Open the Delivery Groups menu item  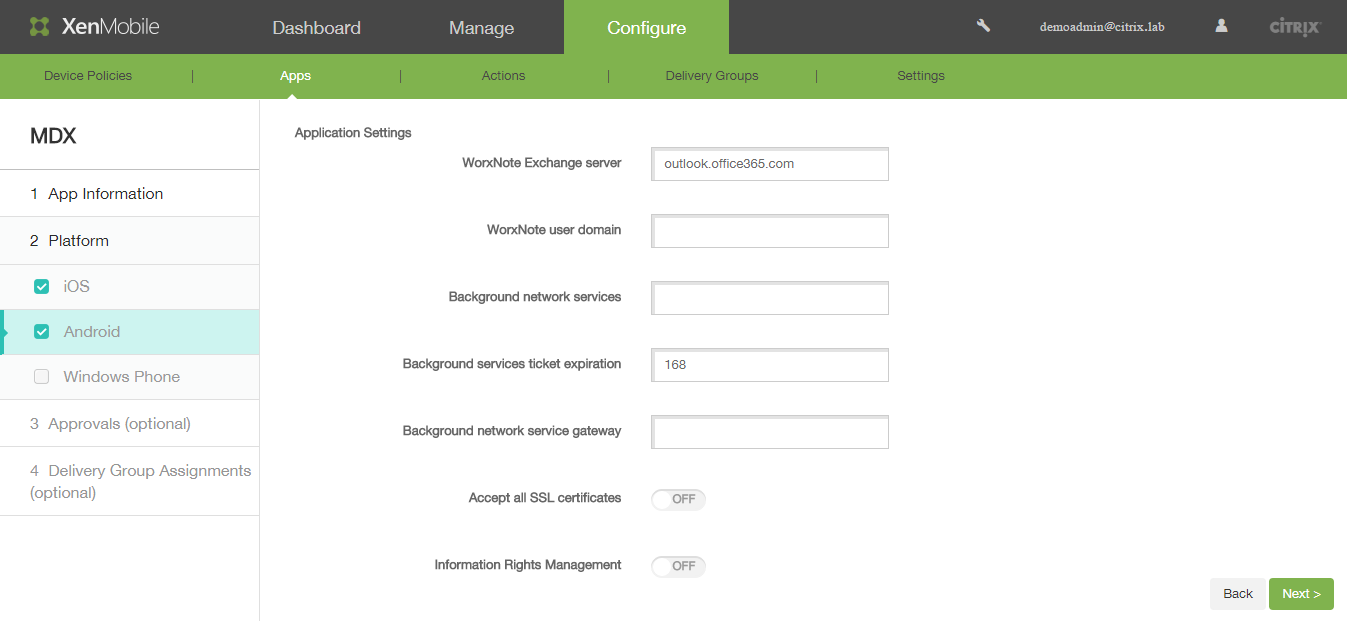pyautogui.click(x=711, y=76)
